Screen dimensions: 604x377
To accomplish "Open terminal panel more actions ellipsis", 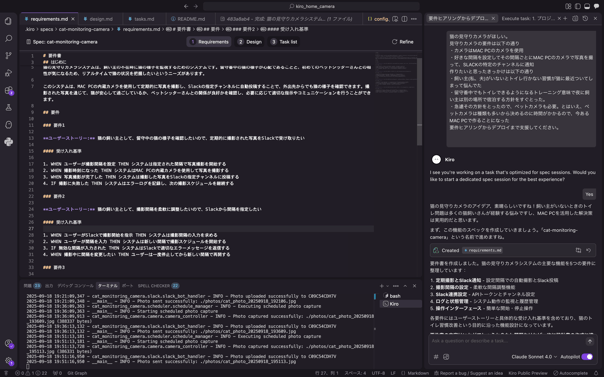I will pyautogui.click(x=396, y=286).
